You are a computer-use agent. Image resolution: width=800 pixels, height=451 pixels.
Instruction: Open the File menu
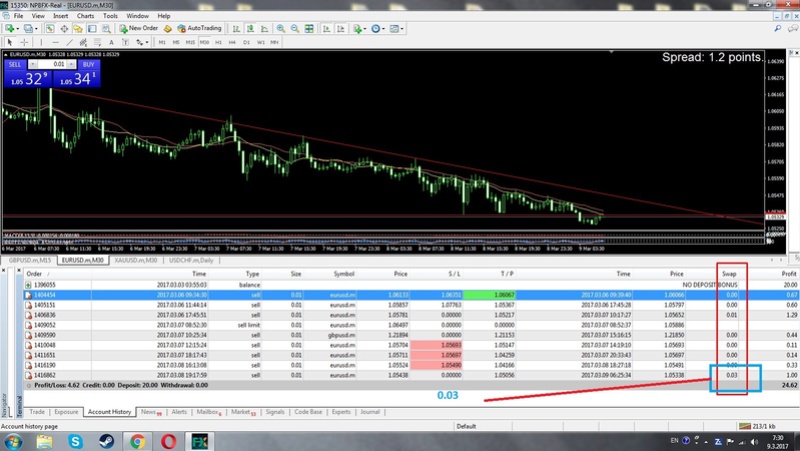pos(19,16)
